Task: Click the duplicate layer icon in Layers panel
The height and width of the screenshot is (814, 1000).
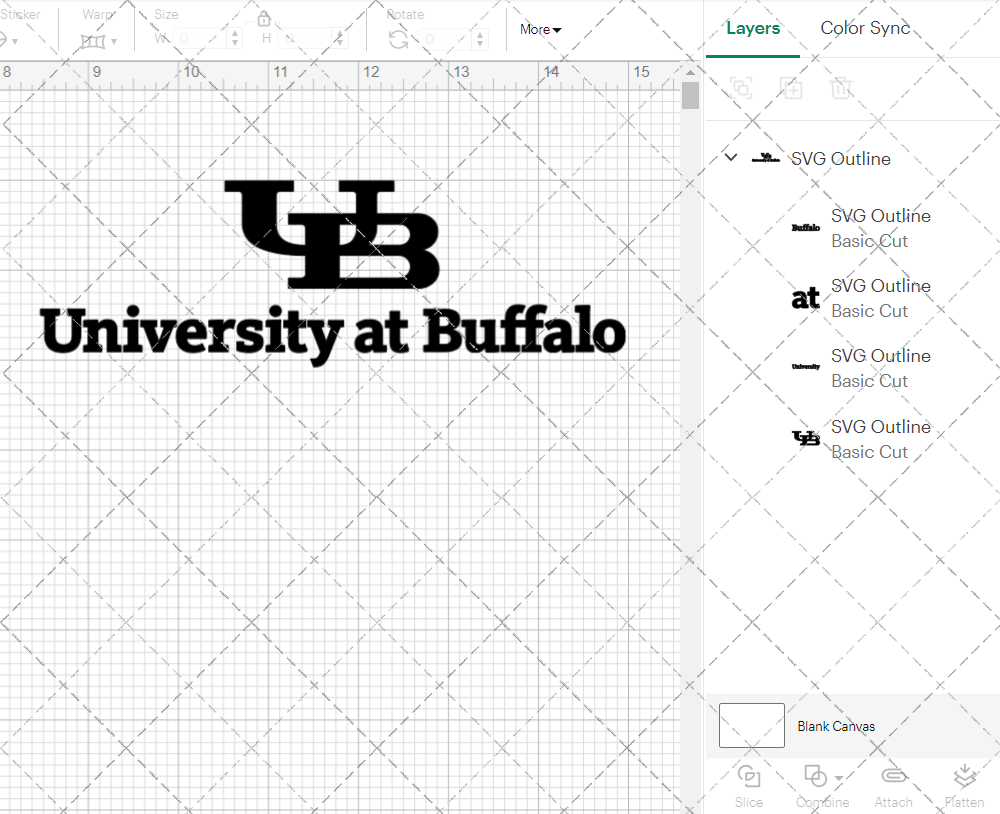Action: pyautogui.click(x=792, y=88)
